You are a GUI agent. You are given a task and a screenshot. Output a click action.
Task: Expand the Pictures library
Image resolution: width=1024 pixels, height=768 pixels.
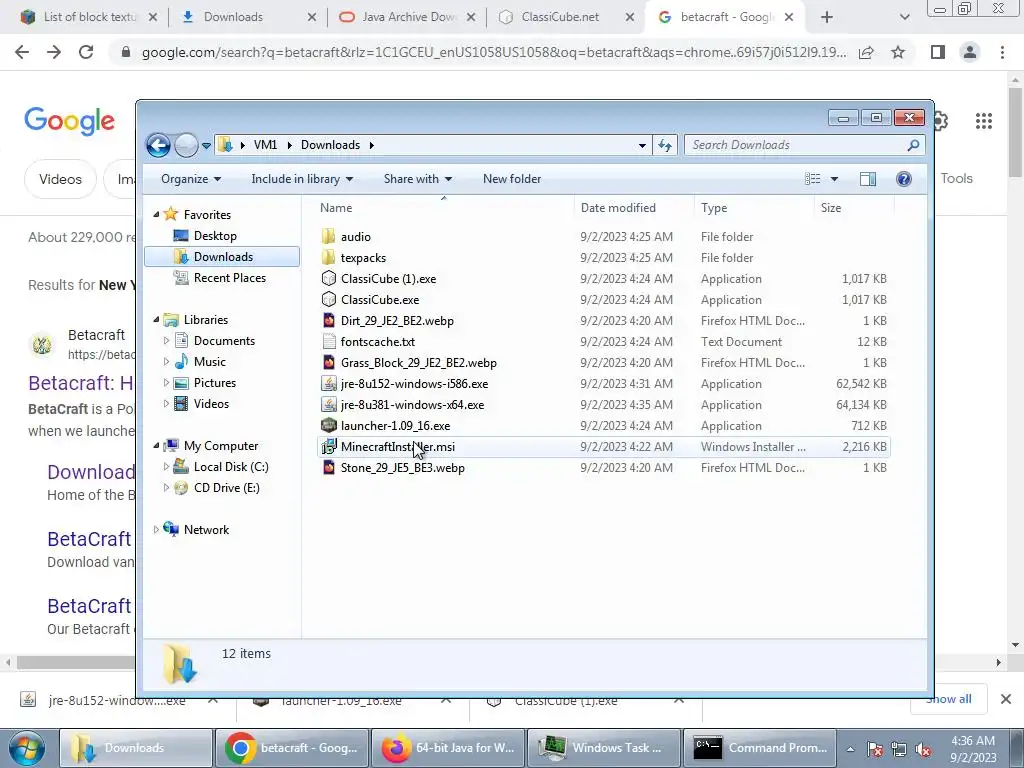(x=166, y=383)
